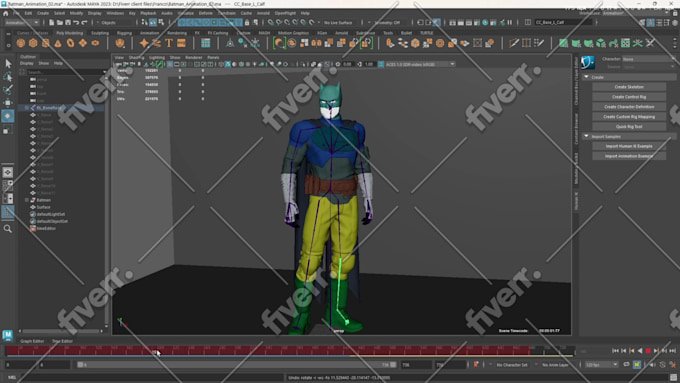Click the Open Scene folder icon
Image resolution: width=680 pixels, height=383 pixels.
pos(59,22)
